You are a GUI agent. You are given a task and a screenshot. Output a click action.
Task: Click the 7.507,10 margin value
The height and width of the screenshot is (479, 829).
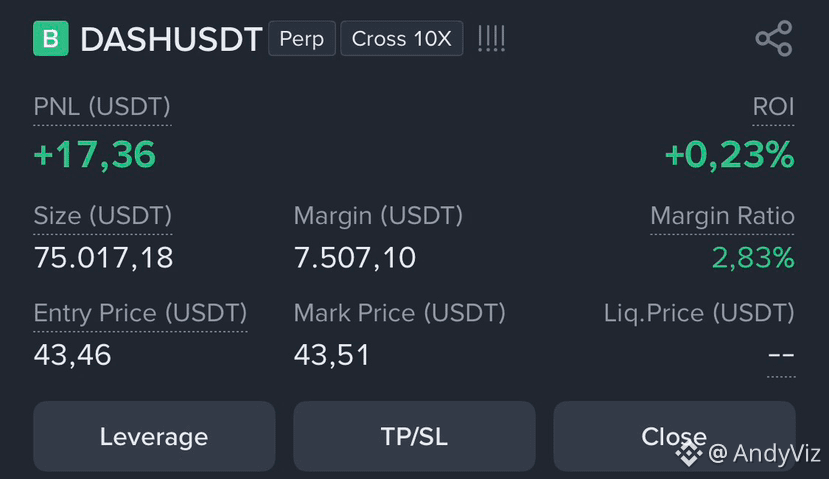(x=355, y=258)
